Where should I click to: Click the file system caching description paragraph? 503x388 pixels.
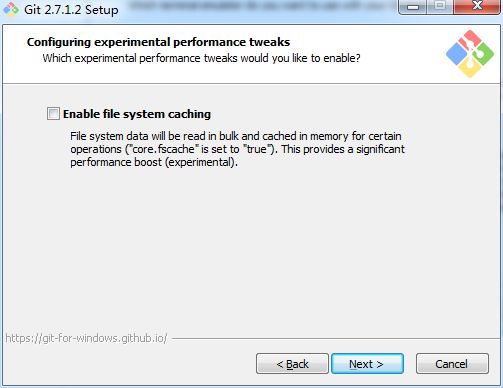click(237, 149)
